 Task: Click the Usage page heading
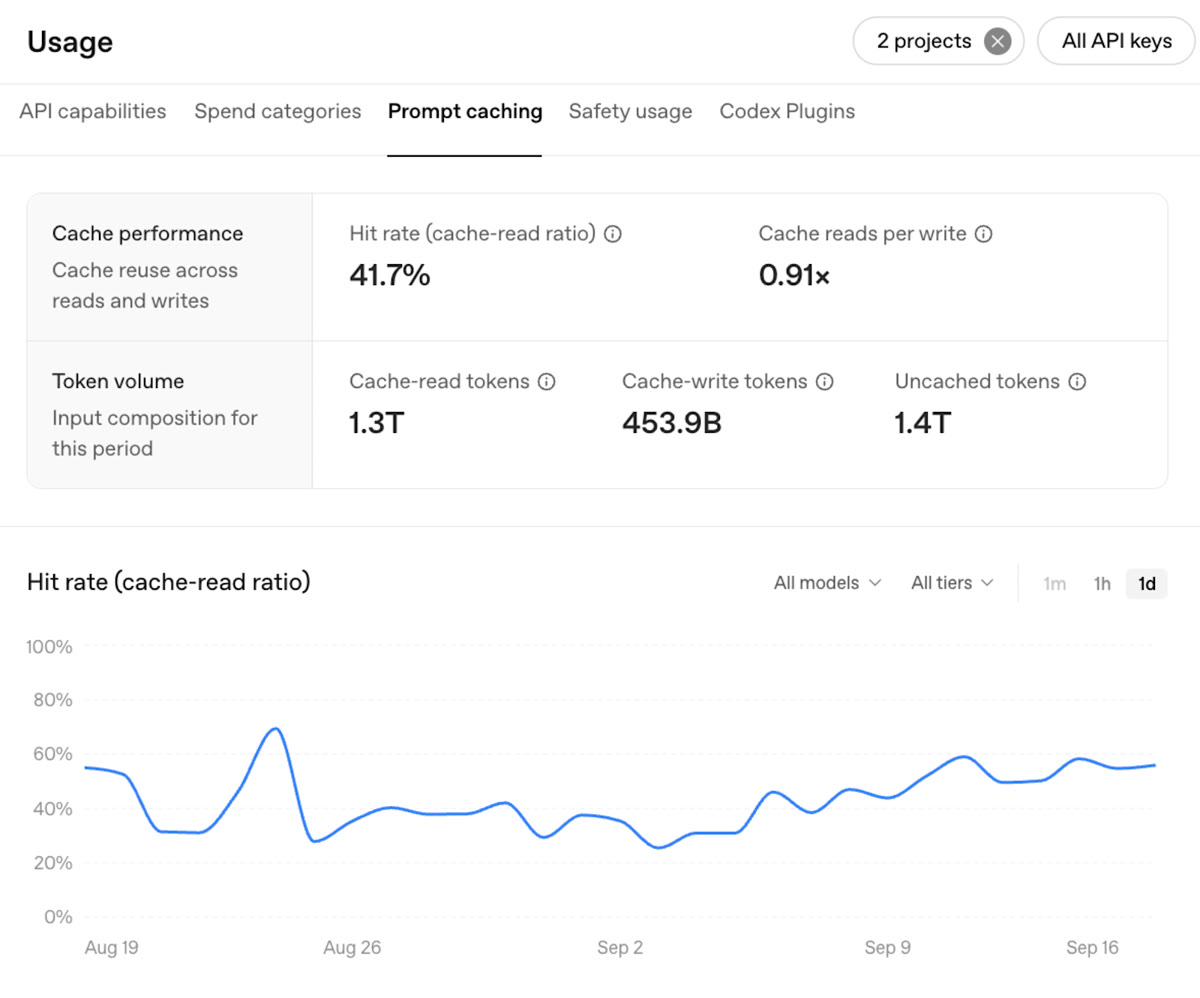[70, 42]
